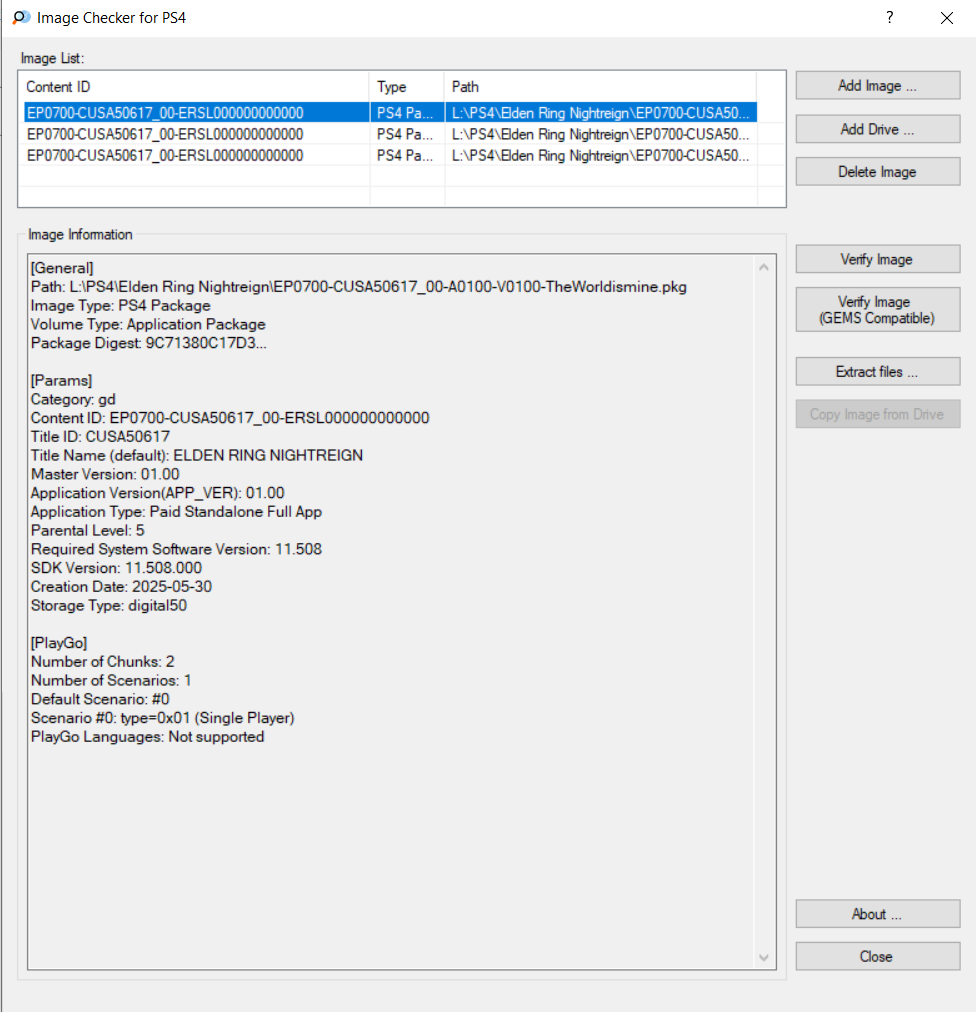Click the "Parental Level: 5" line
The image size is (976, 1012).
pos(88,530)
